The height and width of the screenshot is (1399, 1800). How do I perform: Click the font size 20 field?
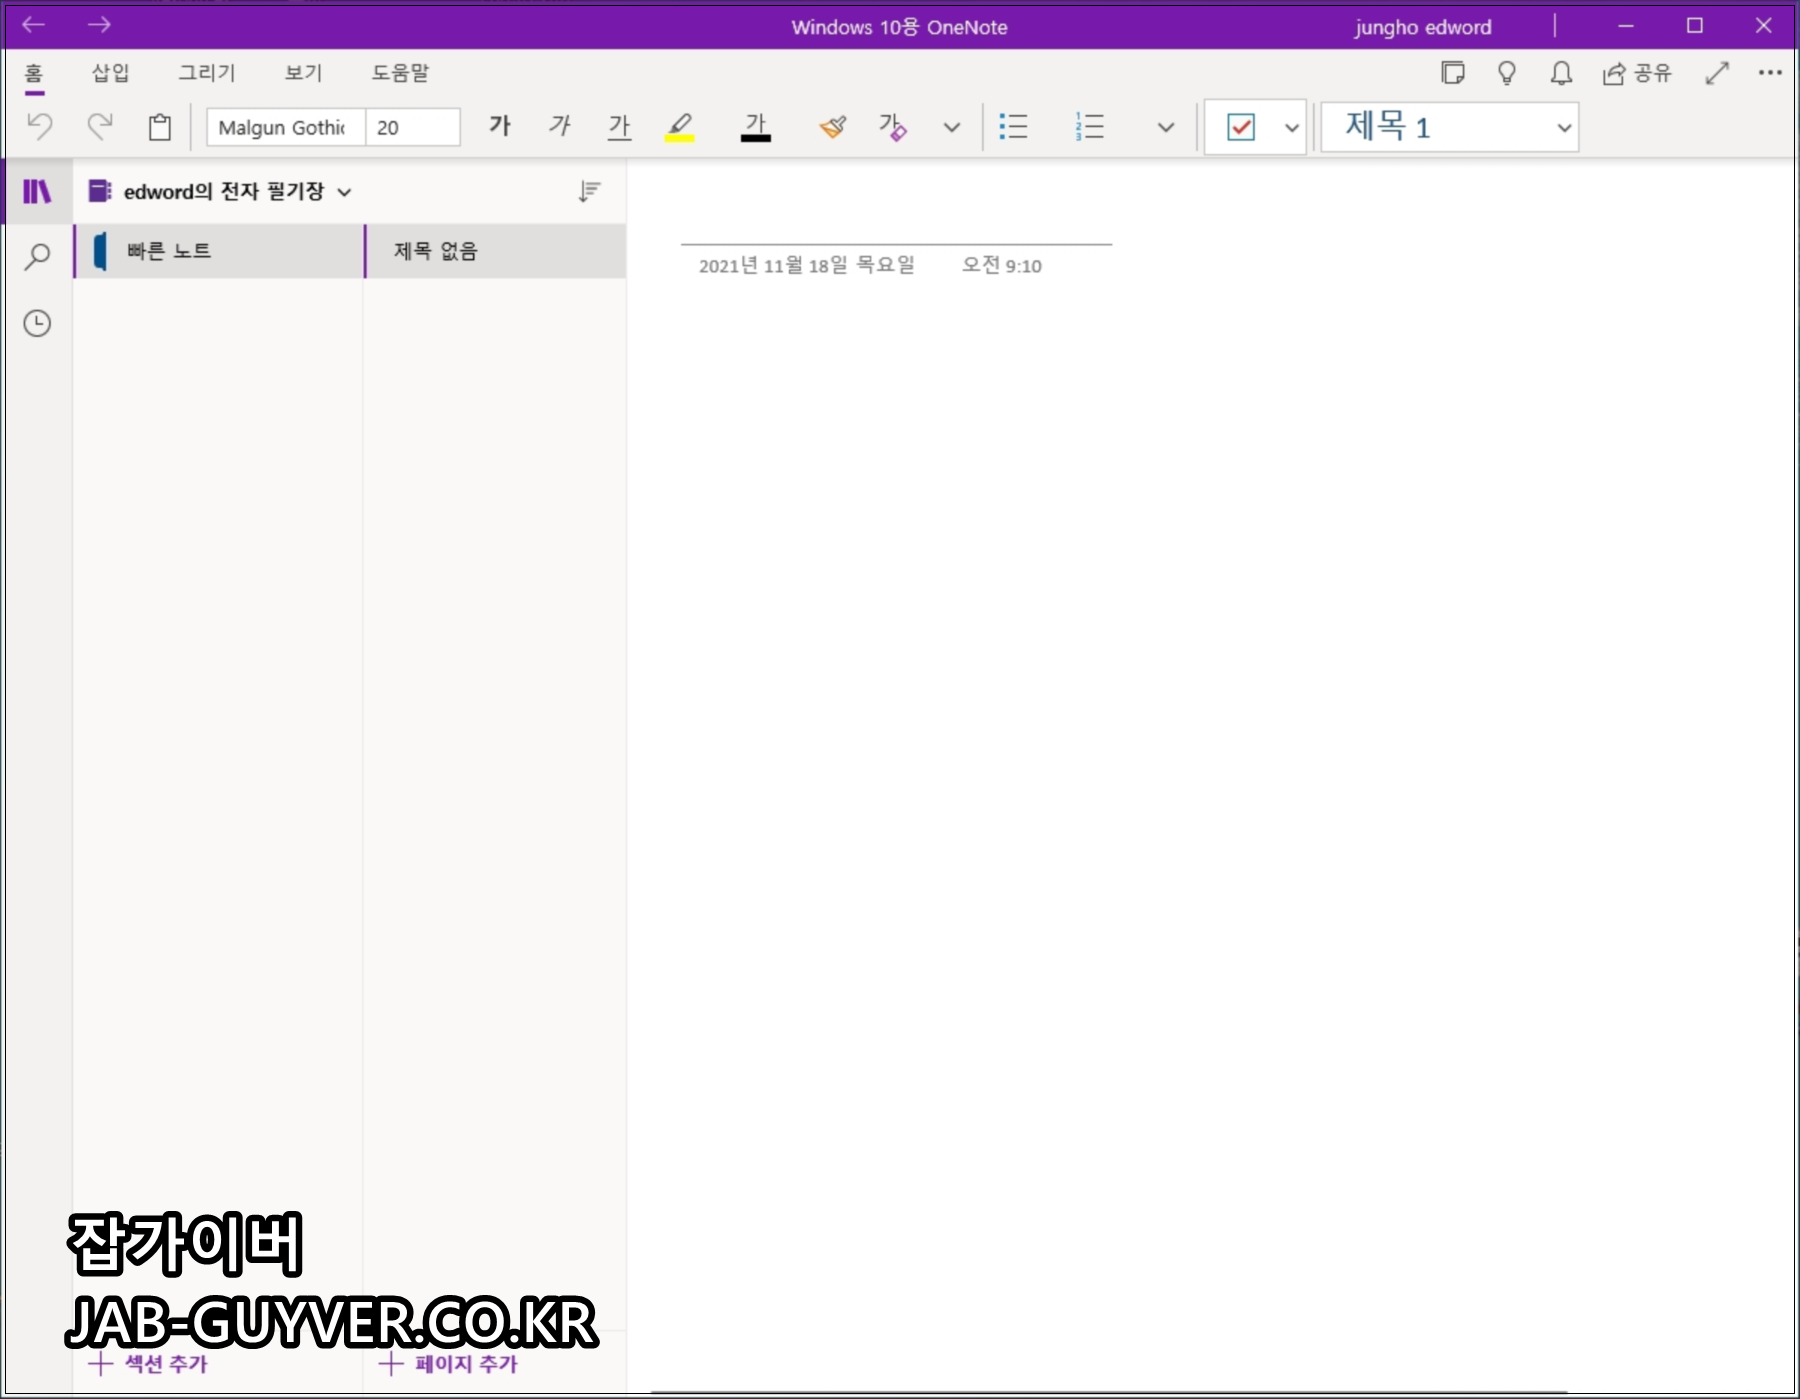(413, 127)
